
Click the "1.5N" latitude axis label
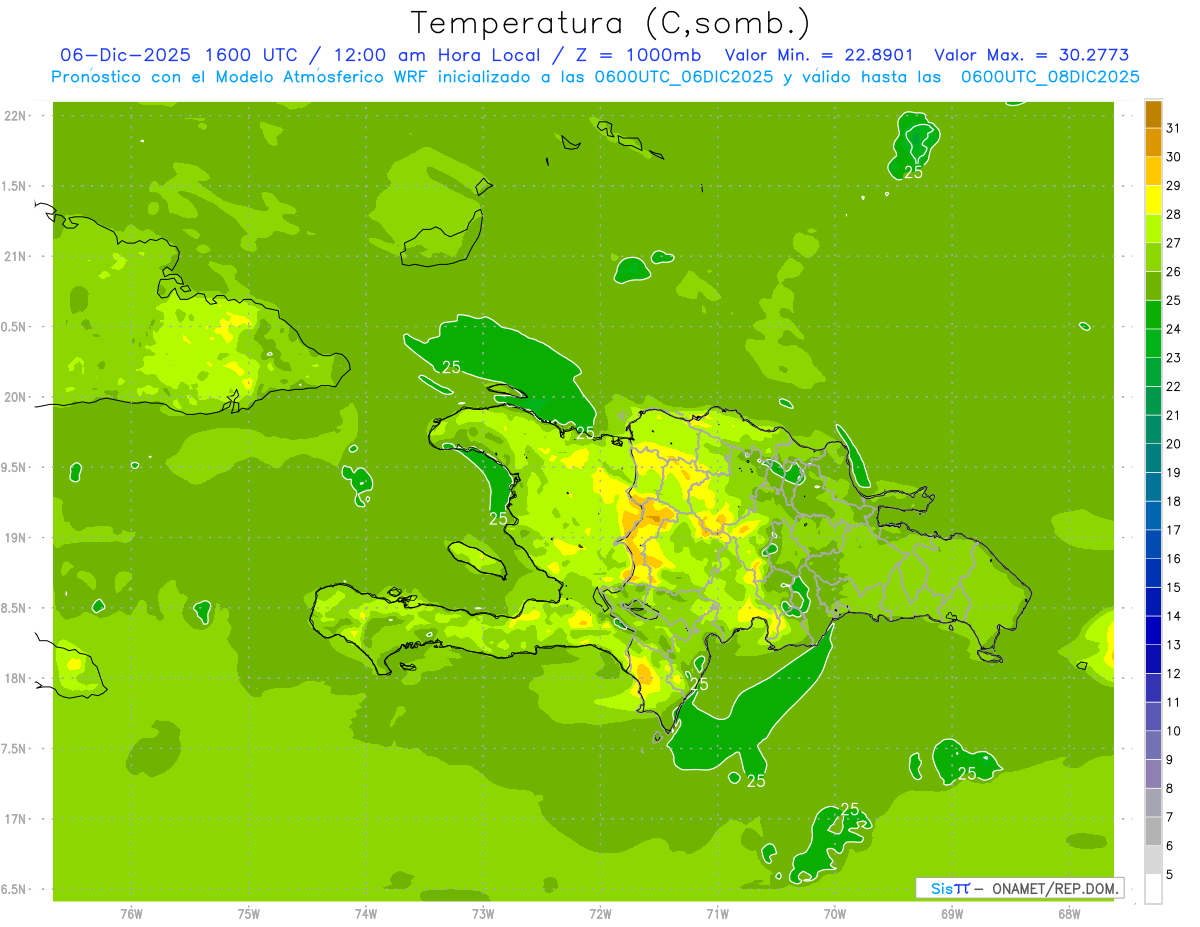coord(15,186)
